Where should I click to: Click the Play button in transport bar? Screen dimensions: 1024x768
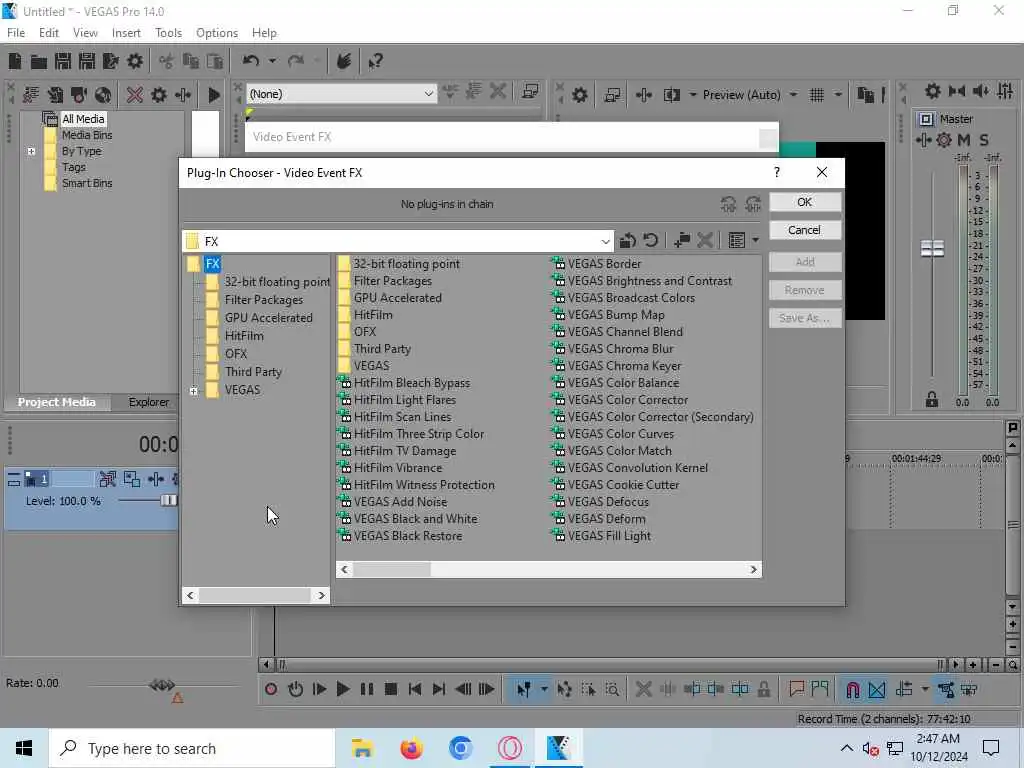coord(343,689)
